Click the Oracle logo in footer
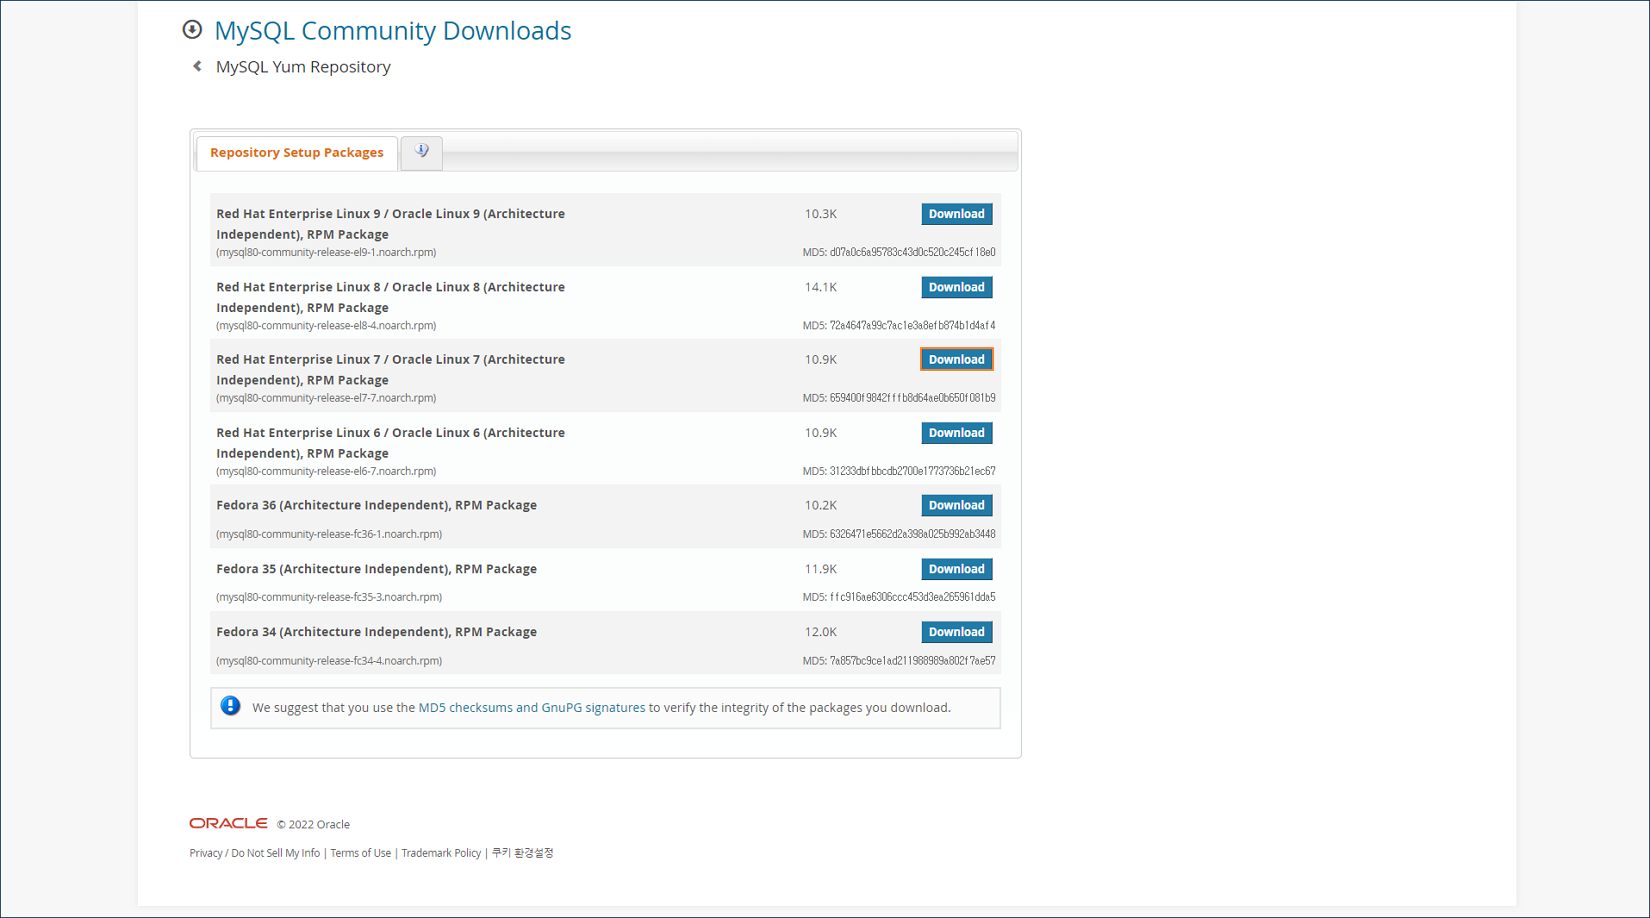1650x918 pixels. pyautogui.click(x=228, y=823)
